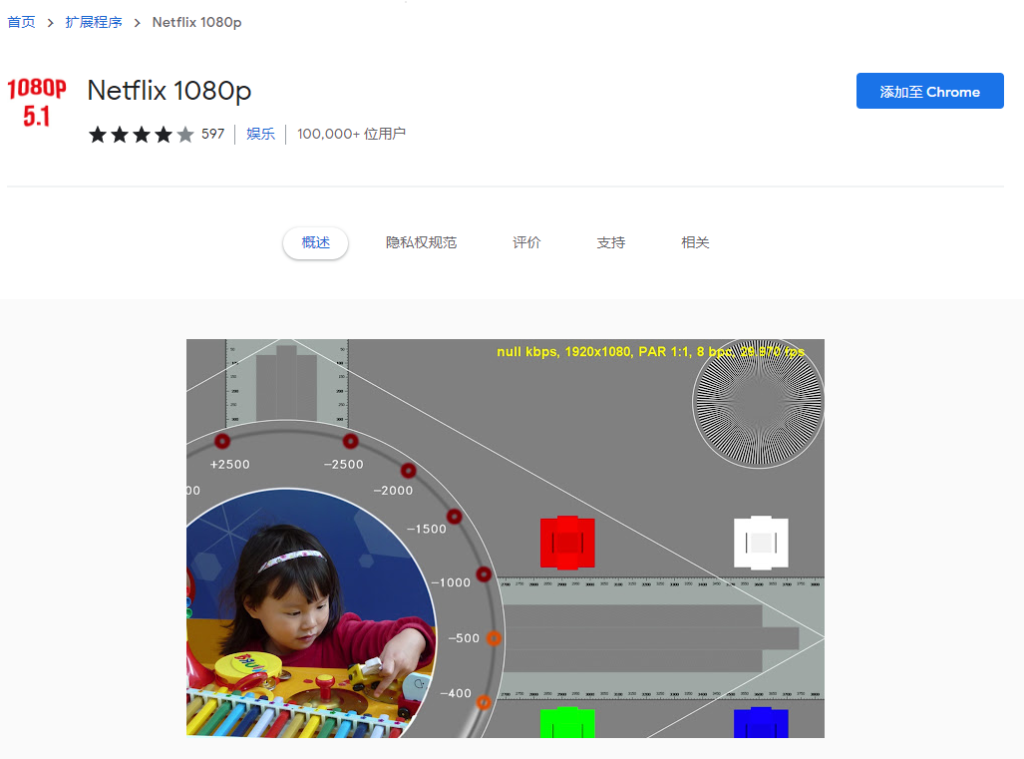
Task: Click the first rating star
Action: click(98, 135)
